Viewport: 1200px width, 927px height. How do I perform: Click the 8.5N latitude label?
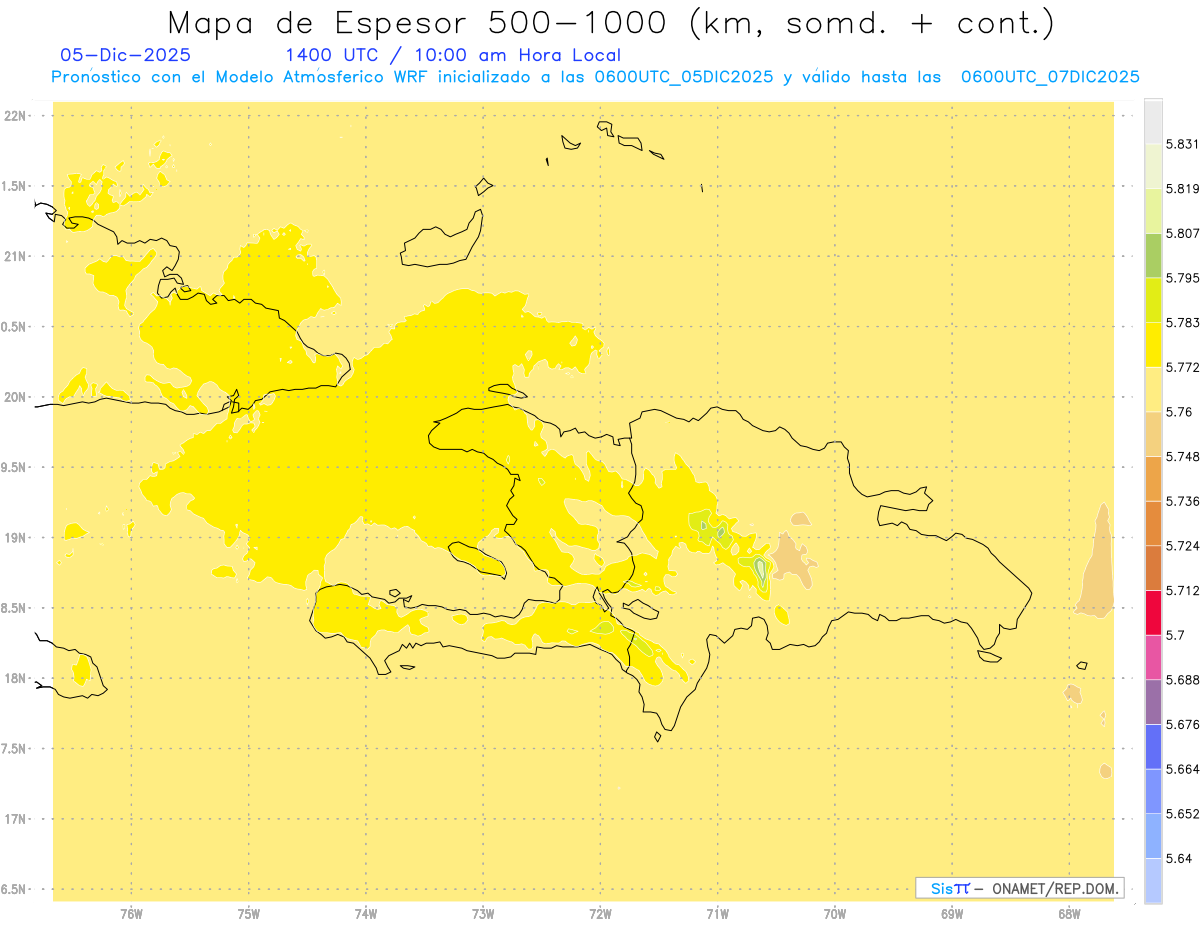(14, 608)
